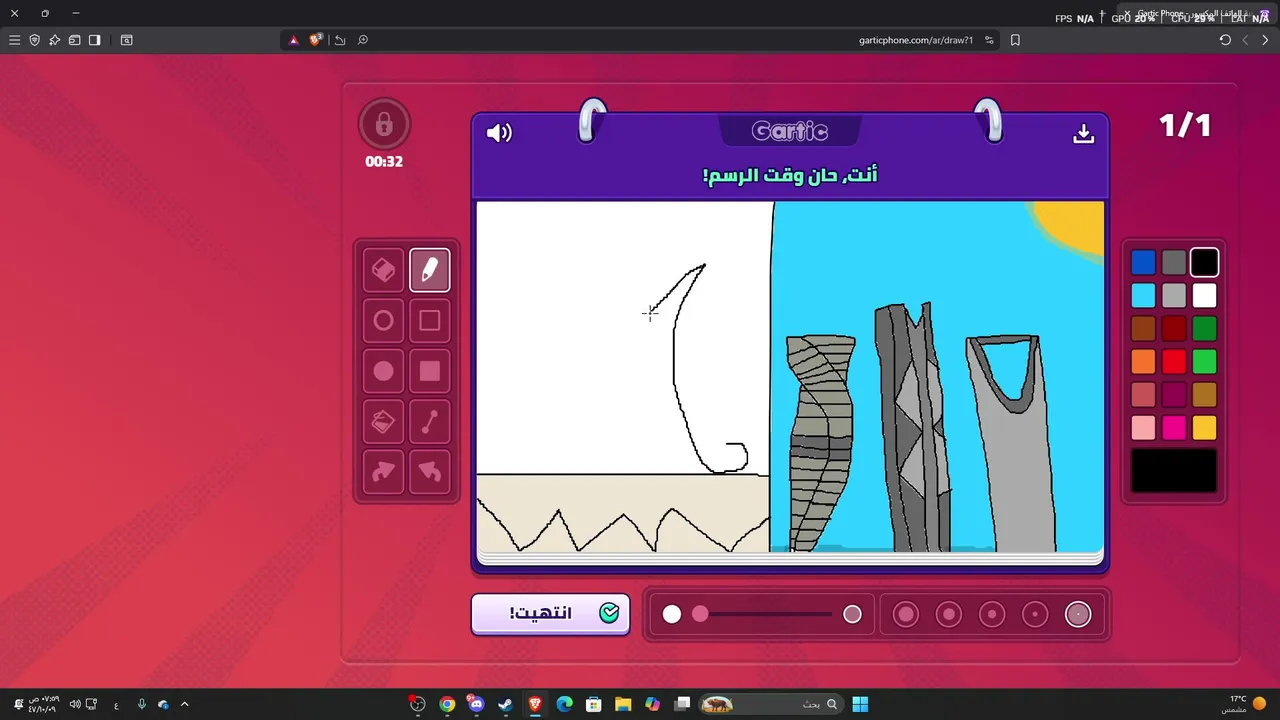Pick the light cyan color swatch
1280x720 pixels.
[x=1143, y=296]
